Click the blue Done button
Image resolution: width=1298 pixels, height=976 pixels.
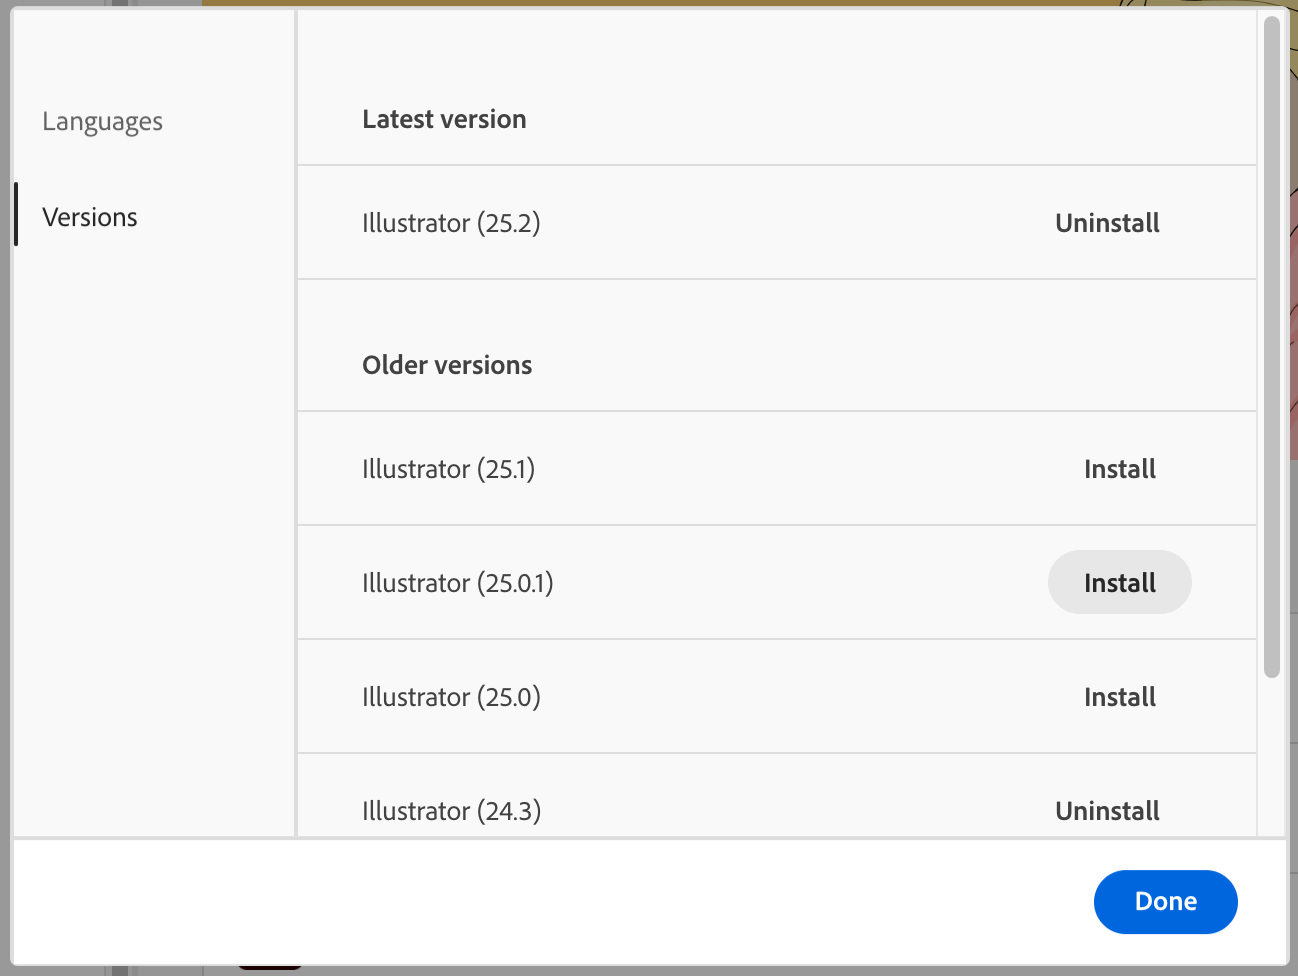click(x=1166, y=901)
